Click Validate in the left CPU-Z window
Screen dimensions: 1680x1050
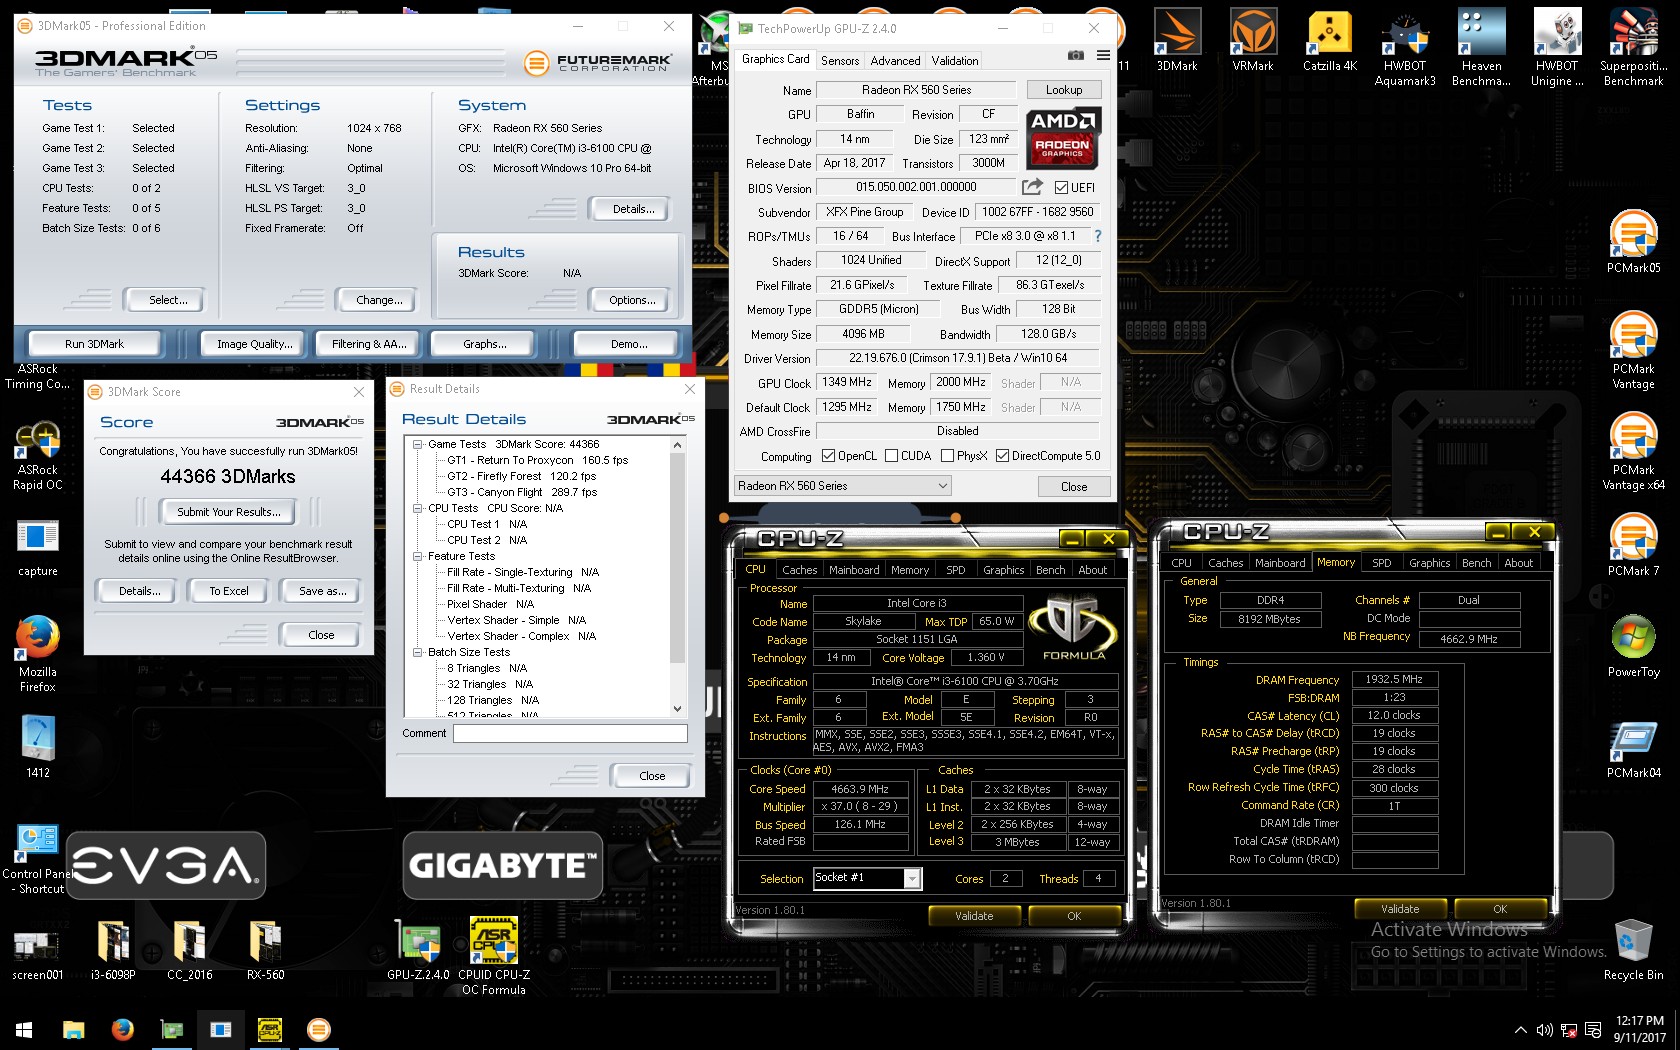tap(974, 916)
